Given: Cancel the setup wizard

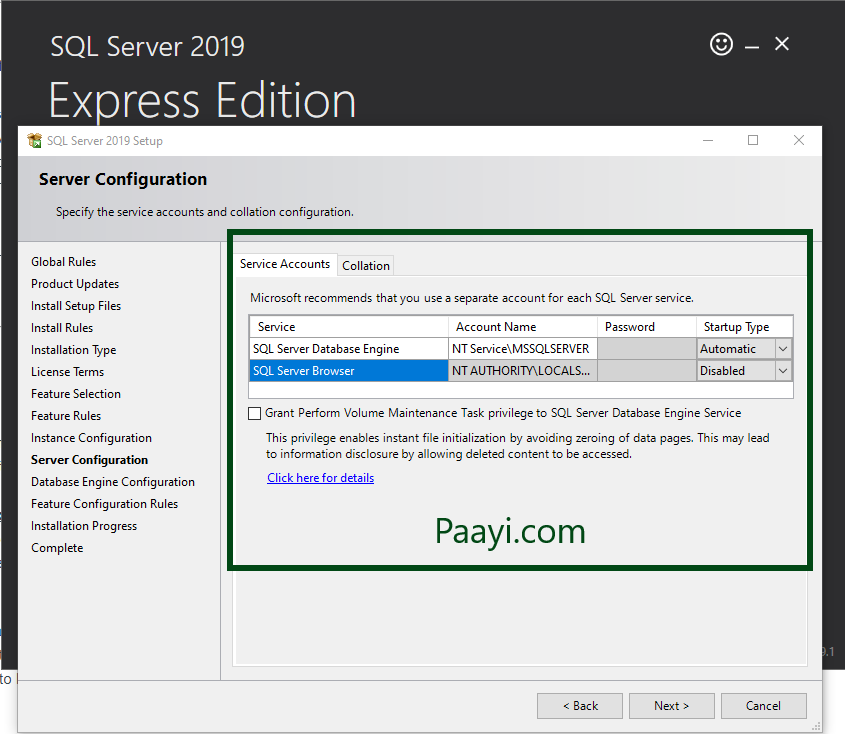Looking at the screenshot, I should 763,706.
